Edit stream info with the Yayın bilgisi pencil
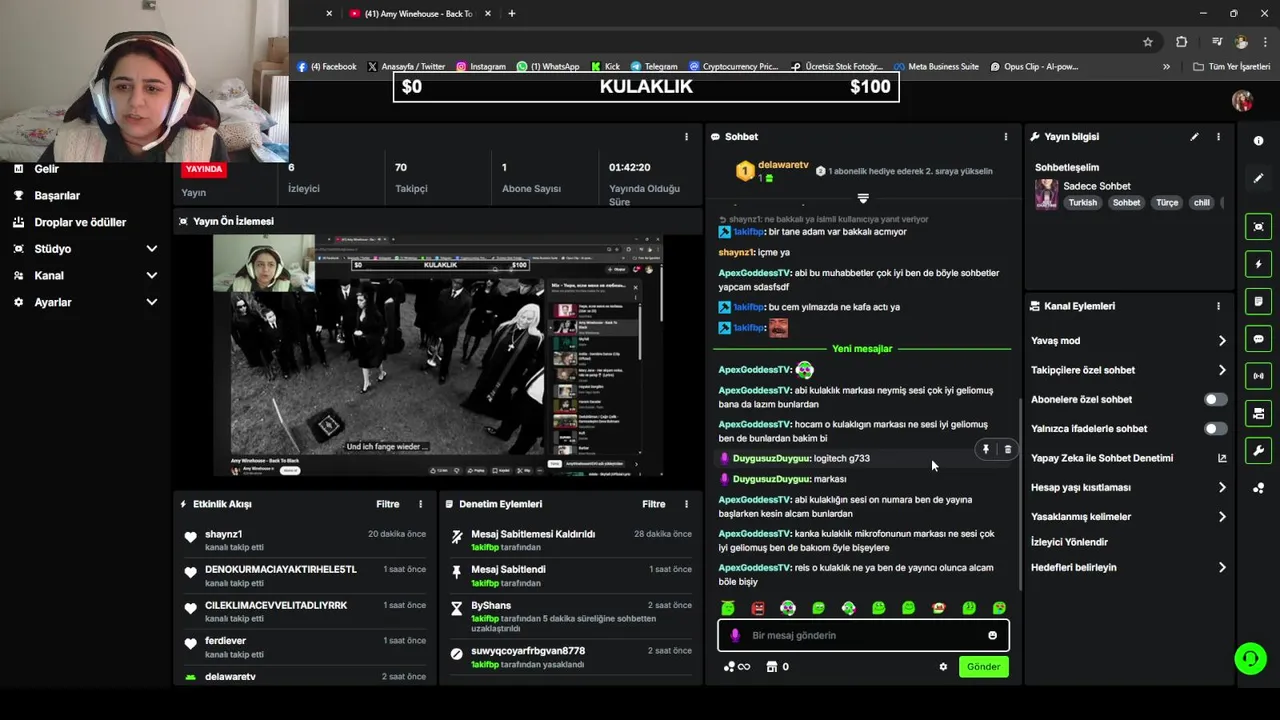The height and width of the screenshot is (720, 1280). click(x=1194, y=137)
